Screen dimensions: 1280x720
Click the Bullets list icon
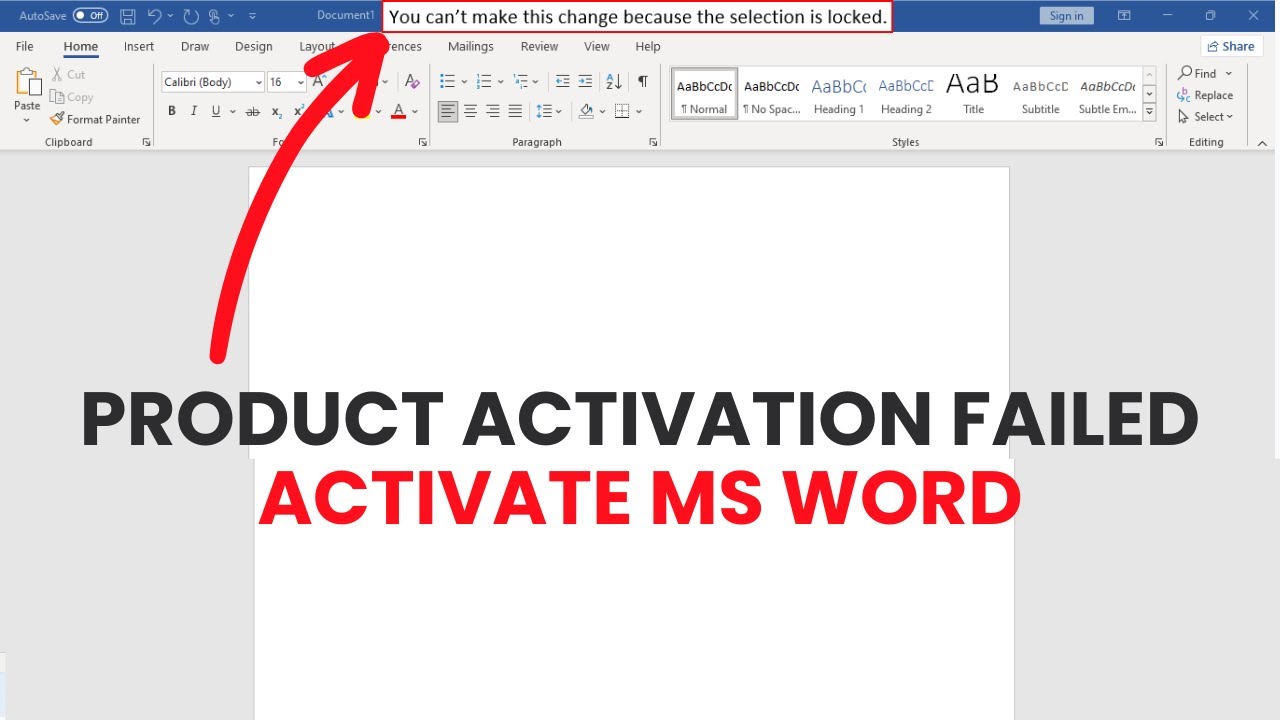click(x=447, y=82)
